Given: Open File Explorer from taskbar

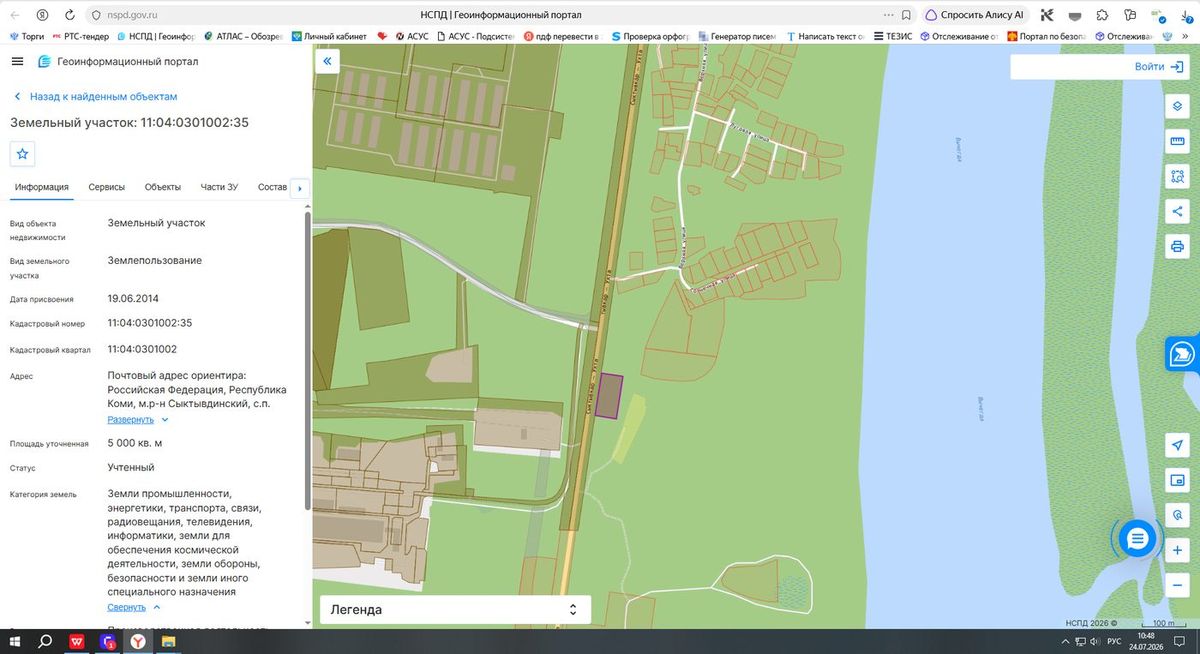Looking at the screenshot, I should coord(169,641).
